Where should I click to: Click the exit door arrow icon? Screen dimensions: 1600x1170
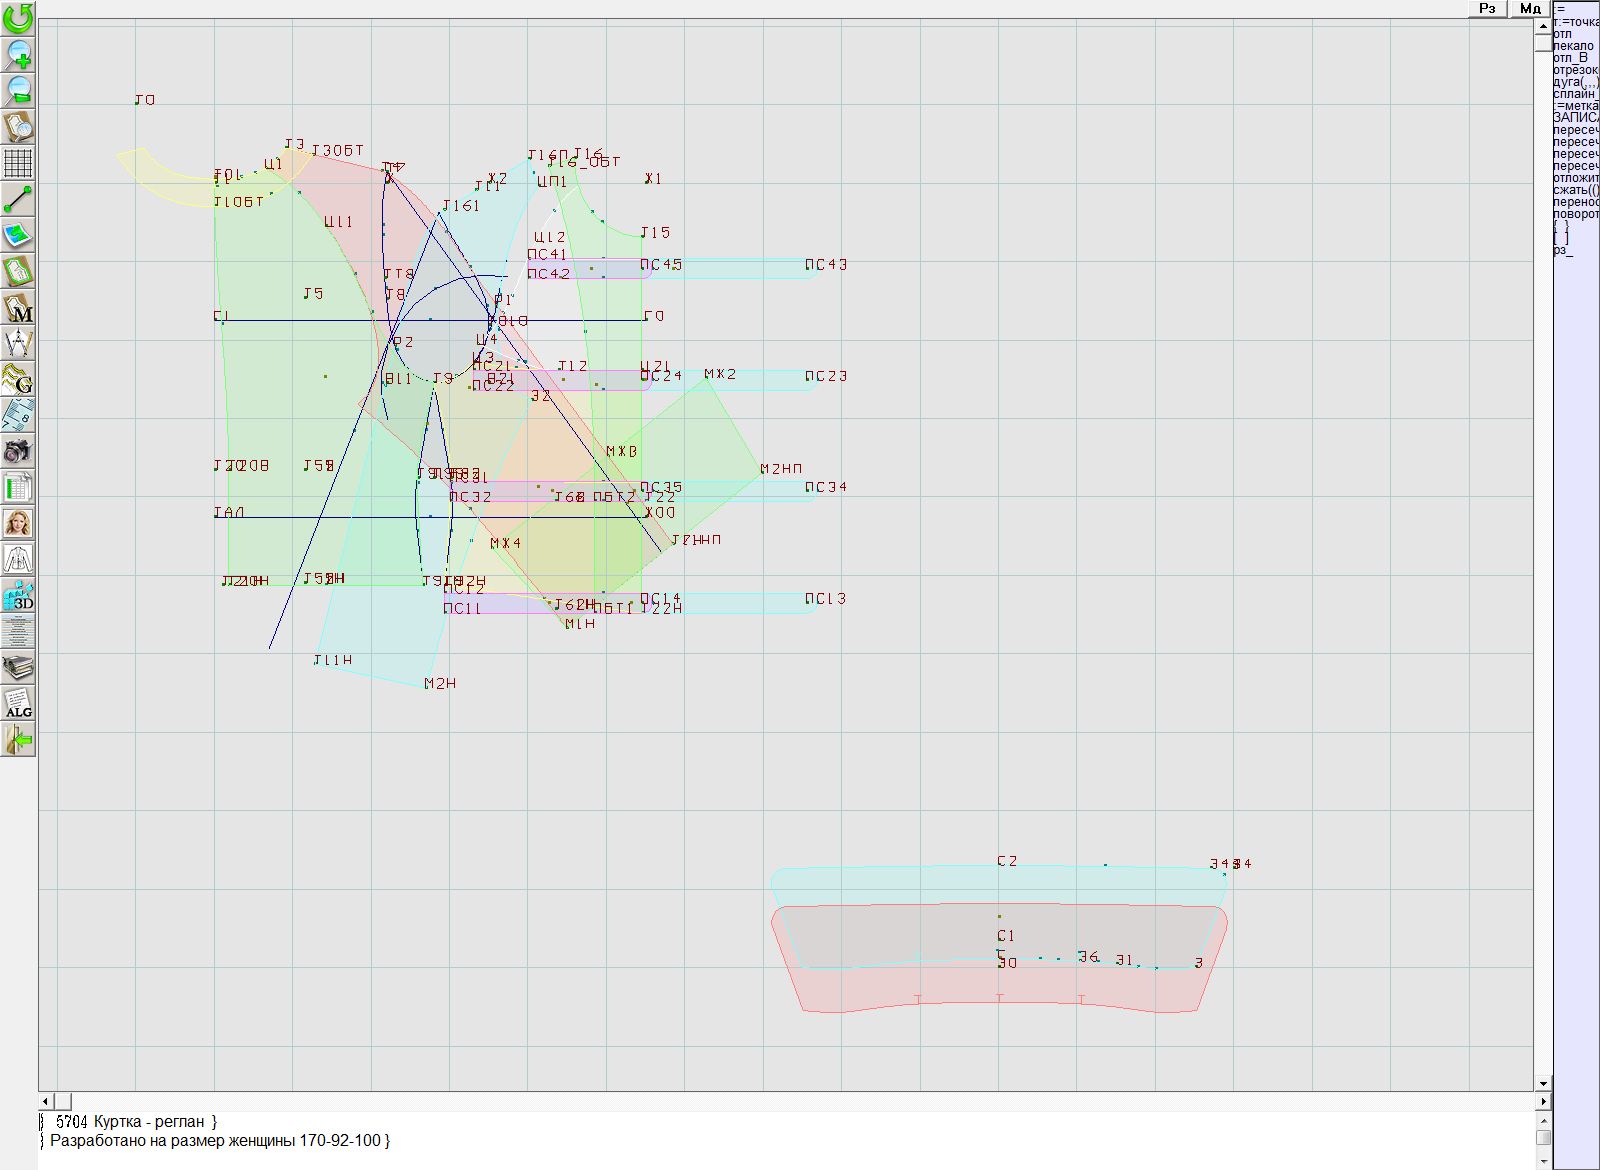tap(18, 740)
